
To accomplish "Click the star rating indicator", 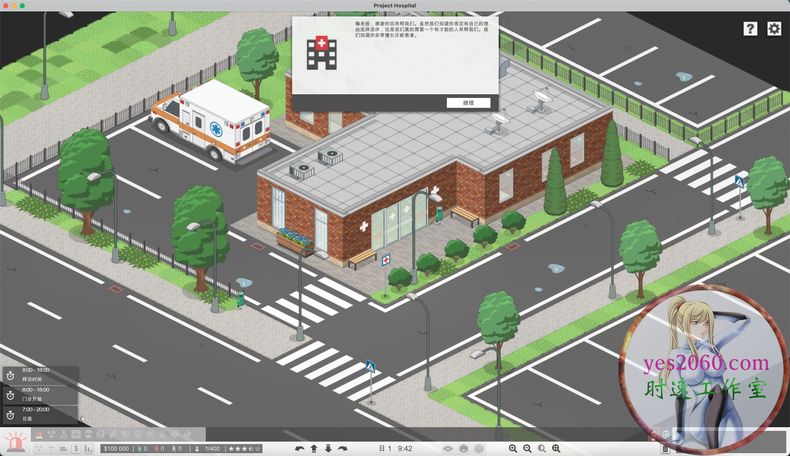I will [x=244, y=449].
